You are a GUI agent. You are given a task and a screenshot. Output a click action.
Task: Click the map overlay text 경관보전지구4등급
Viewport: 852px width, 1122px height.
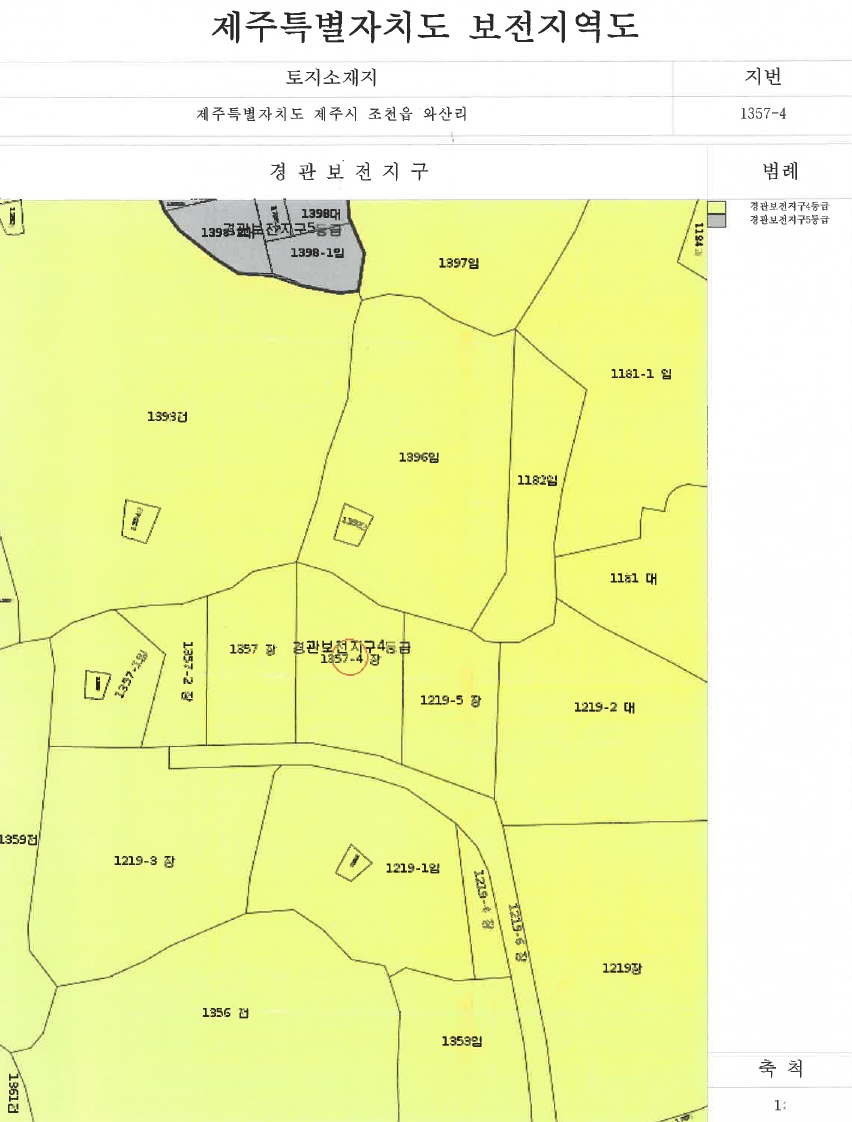tap(352, 646)
